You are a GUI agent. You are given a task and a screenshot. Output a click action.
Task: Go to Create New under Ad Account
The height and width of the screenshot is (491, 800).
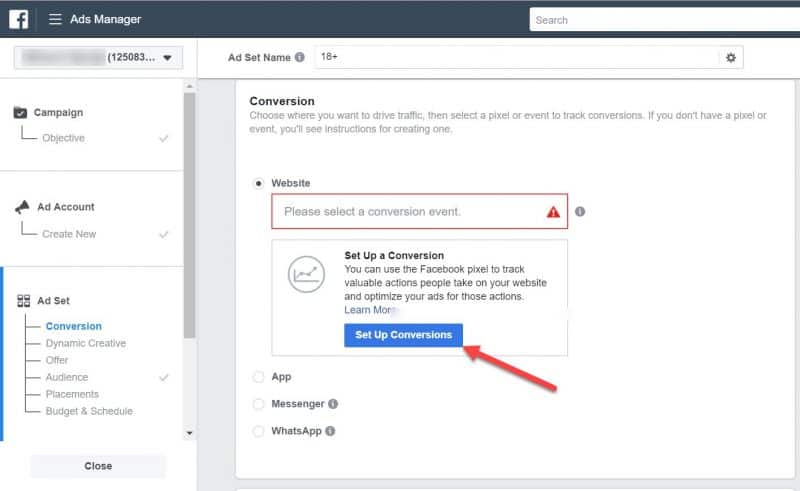pyautogui.click(x=69, y=234)
